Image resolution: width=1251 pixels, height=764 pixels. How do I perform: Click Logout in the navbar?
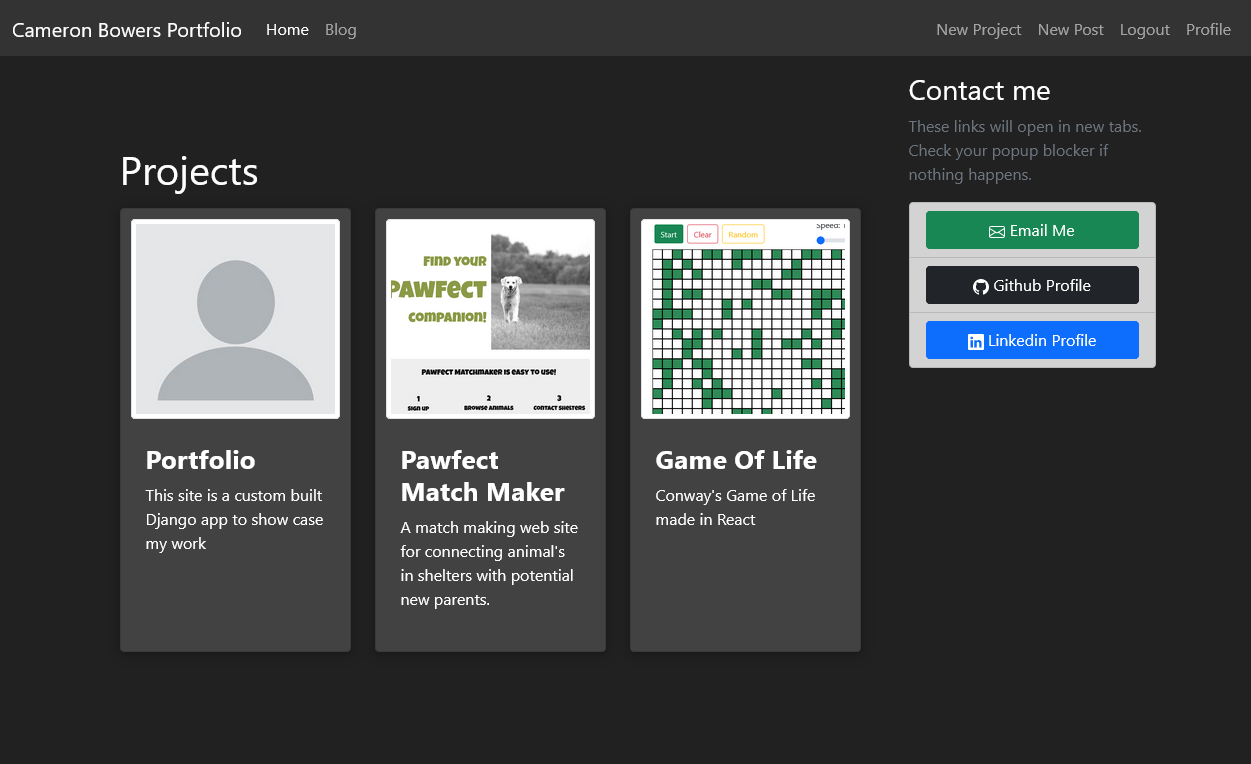point(1144,30)
